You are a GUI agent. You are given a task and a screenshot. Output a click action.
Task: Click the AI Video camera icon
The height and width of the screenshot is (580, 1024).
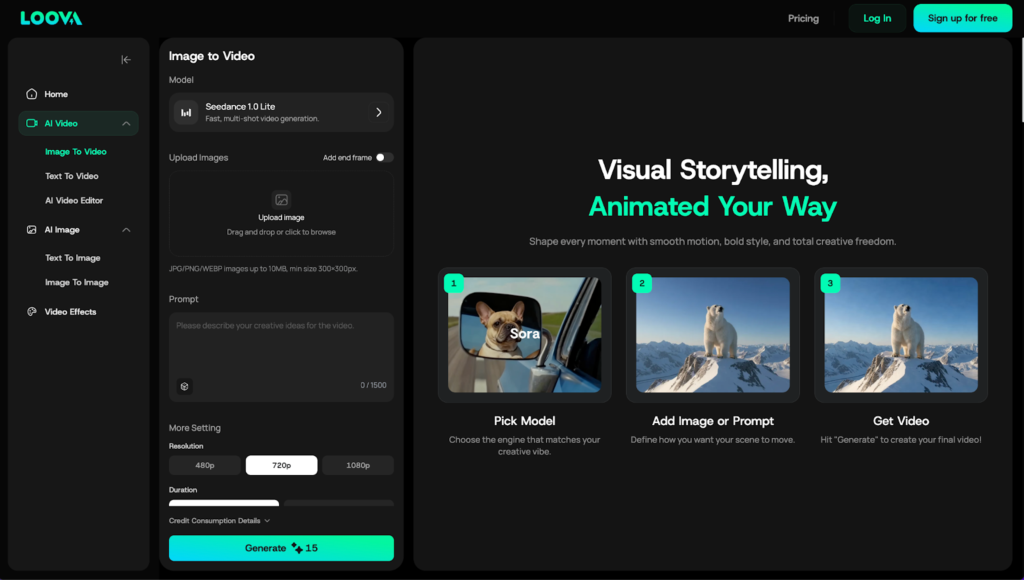pos(32,124)
